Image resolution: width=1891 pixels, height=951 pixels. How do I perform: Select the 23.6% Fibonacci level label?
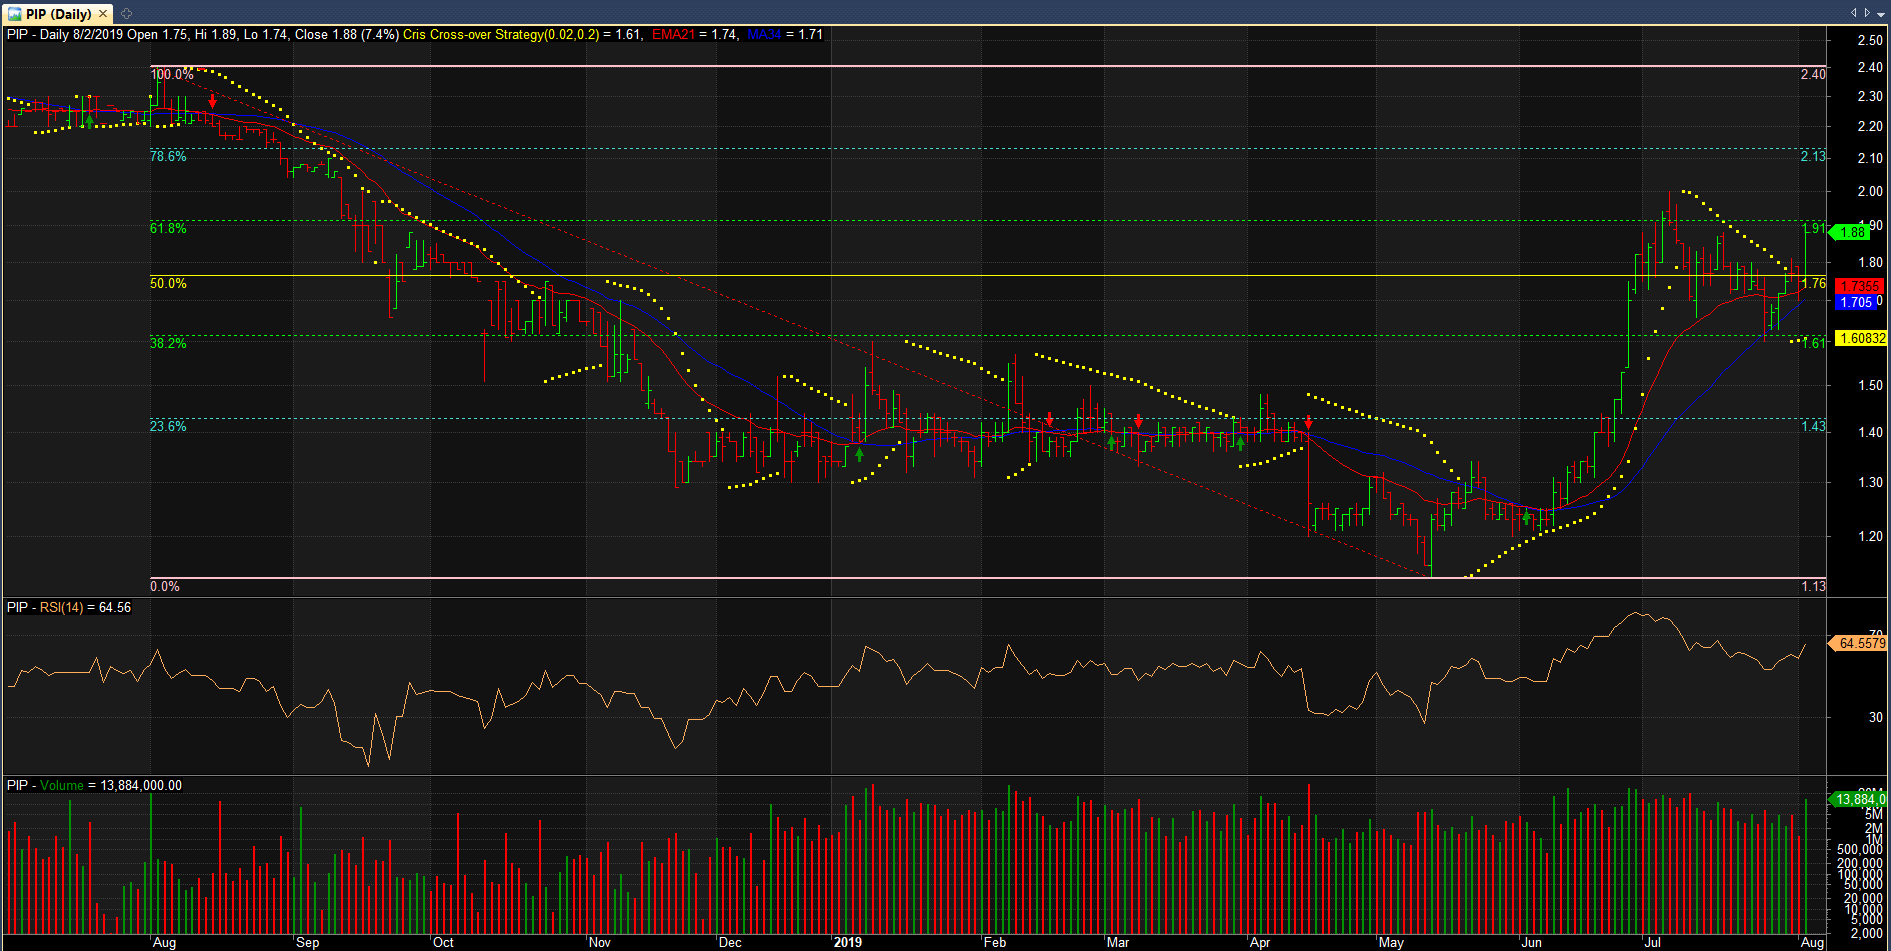(x=168, y=427)
